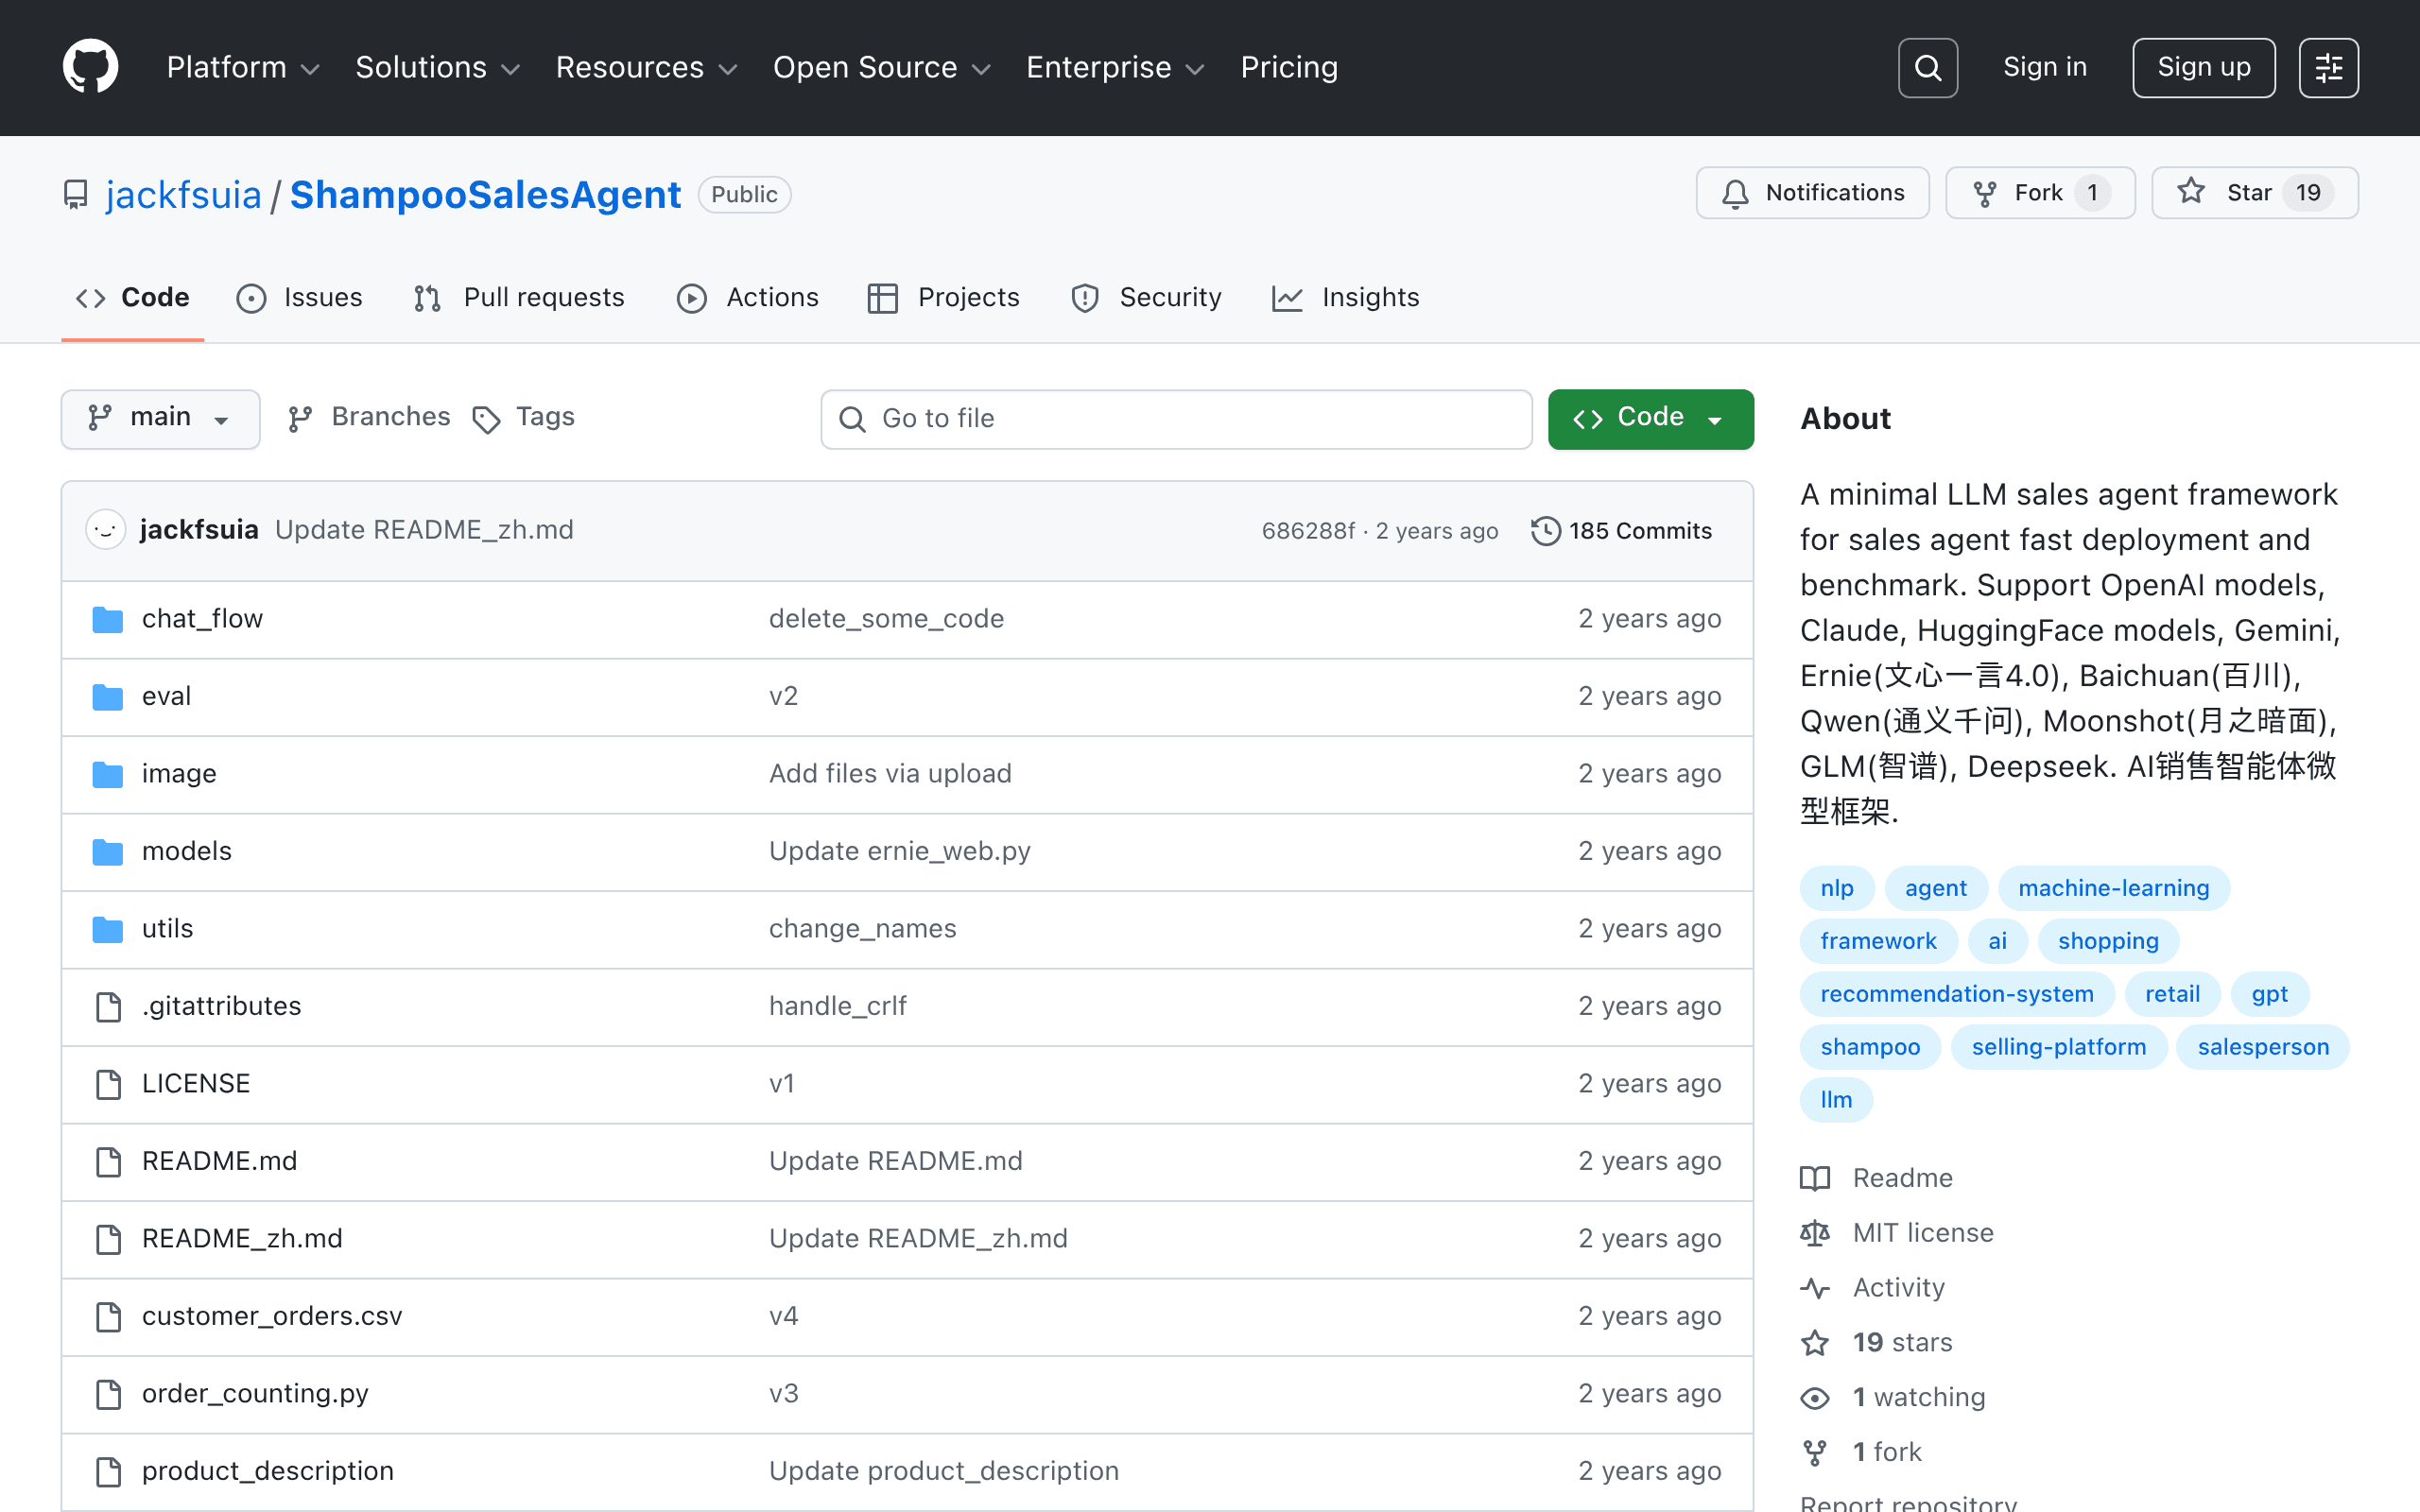Click the README.md file icon
The width and height of the screenshot is (2420, 1512).
click(108, 1162)
